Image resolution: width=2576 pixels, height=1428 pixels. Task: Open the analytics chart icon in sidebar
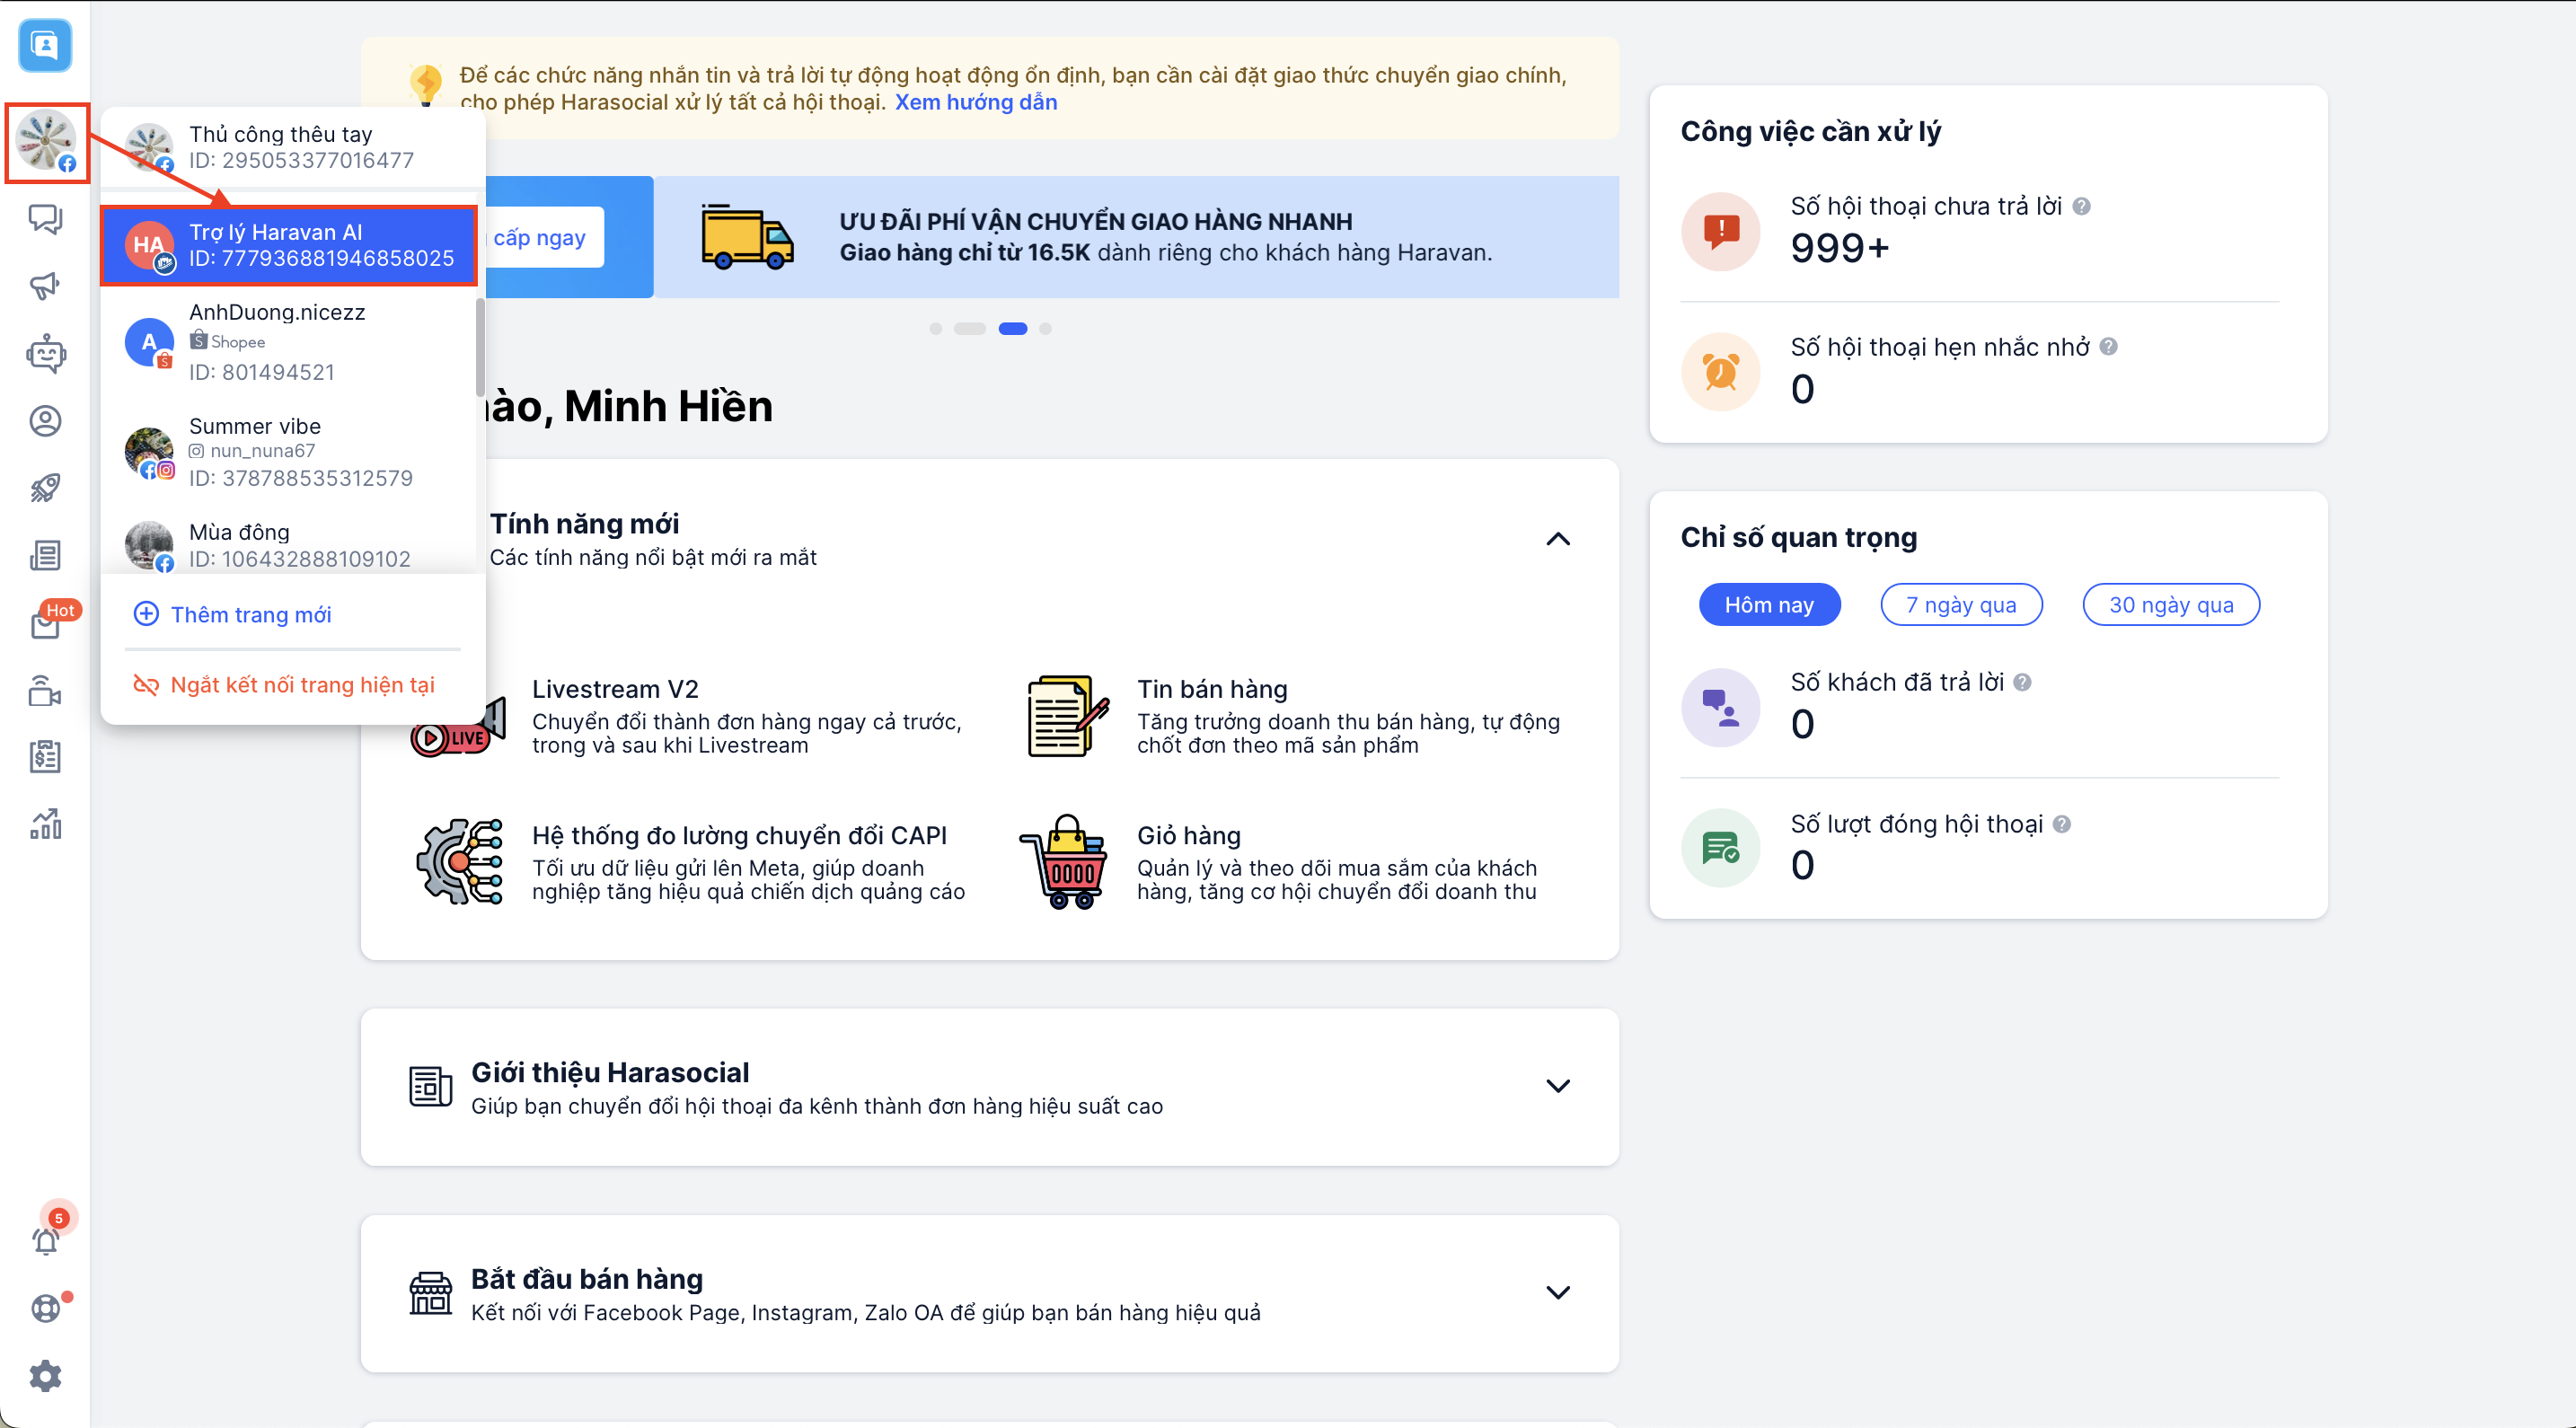coord(45,824)
